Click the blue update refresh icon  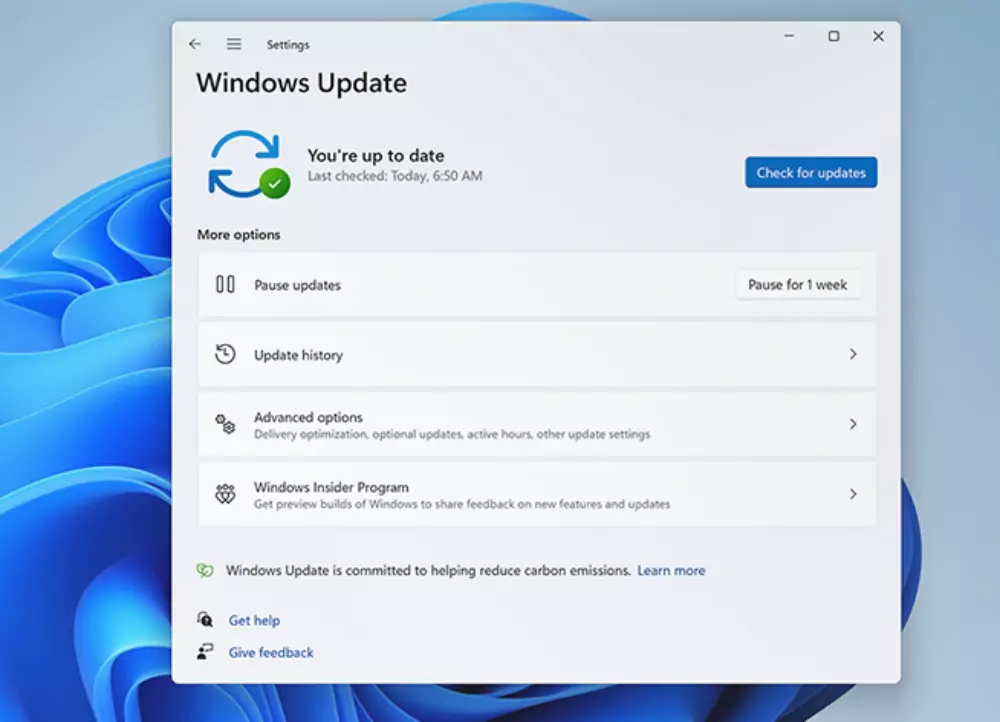pyautogui.click(x=243, y=163)
